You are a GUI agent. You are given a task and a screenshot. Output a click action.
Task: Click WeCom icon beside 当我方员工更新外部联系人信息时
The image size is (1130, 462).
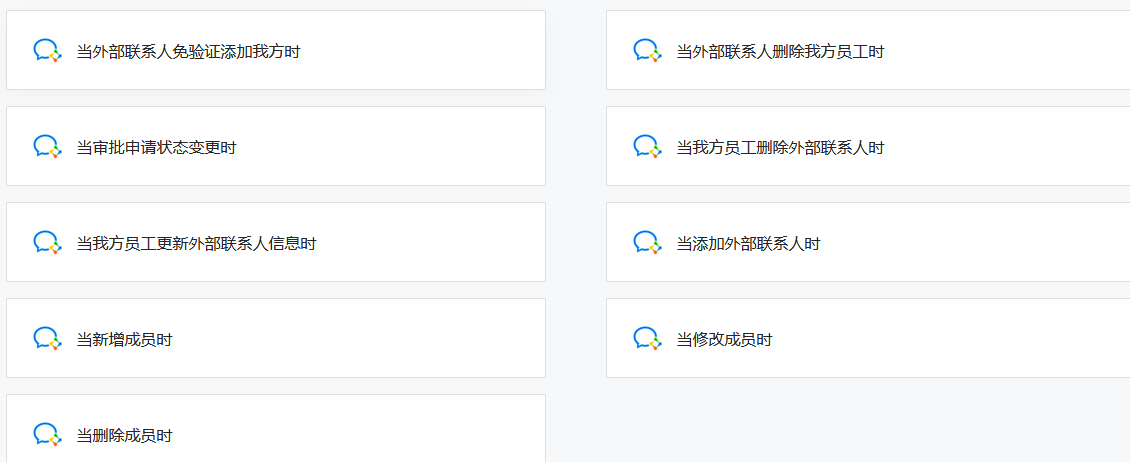pyautogui.click(x=48, y=242)
